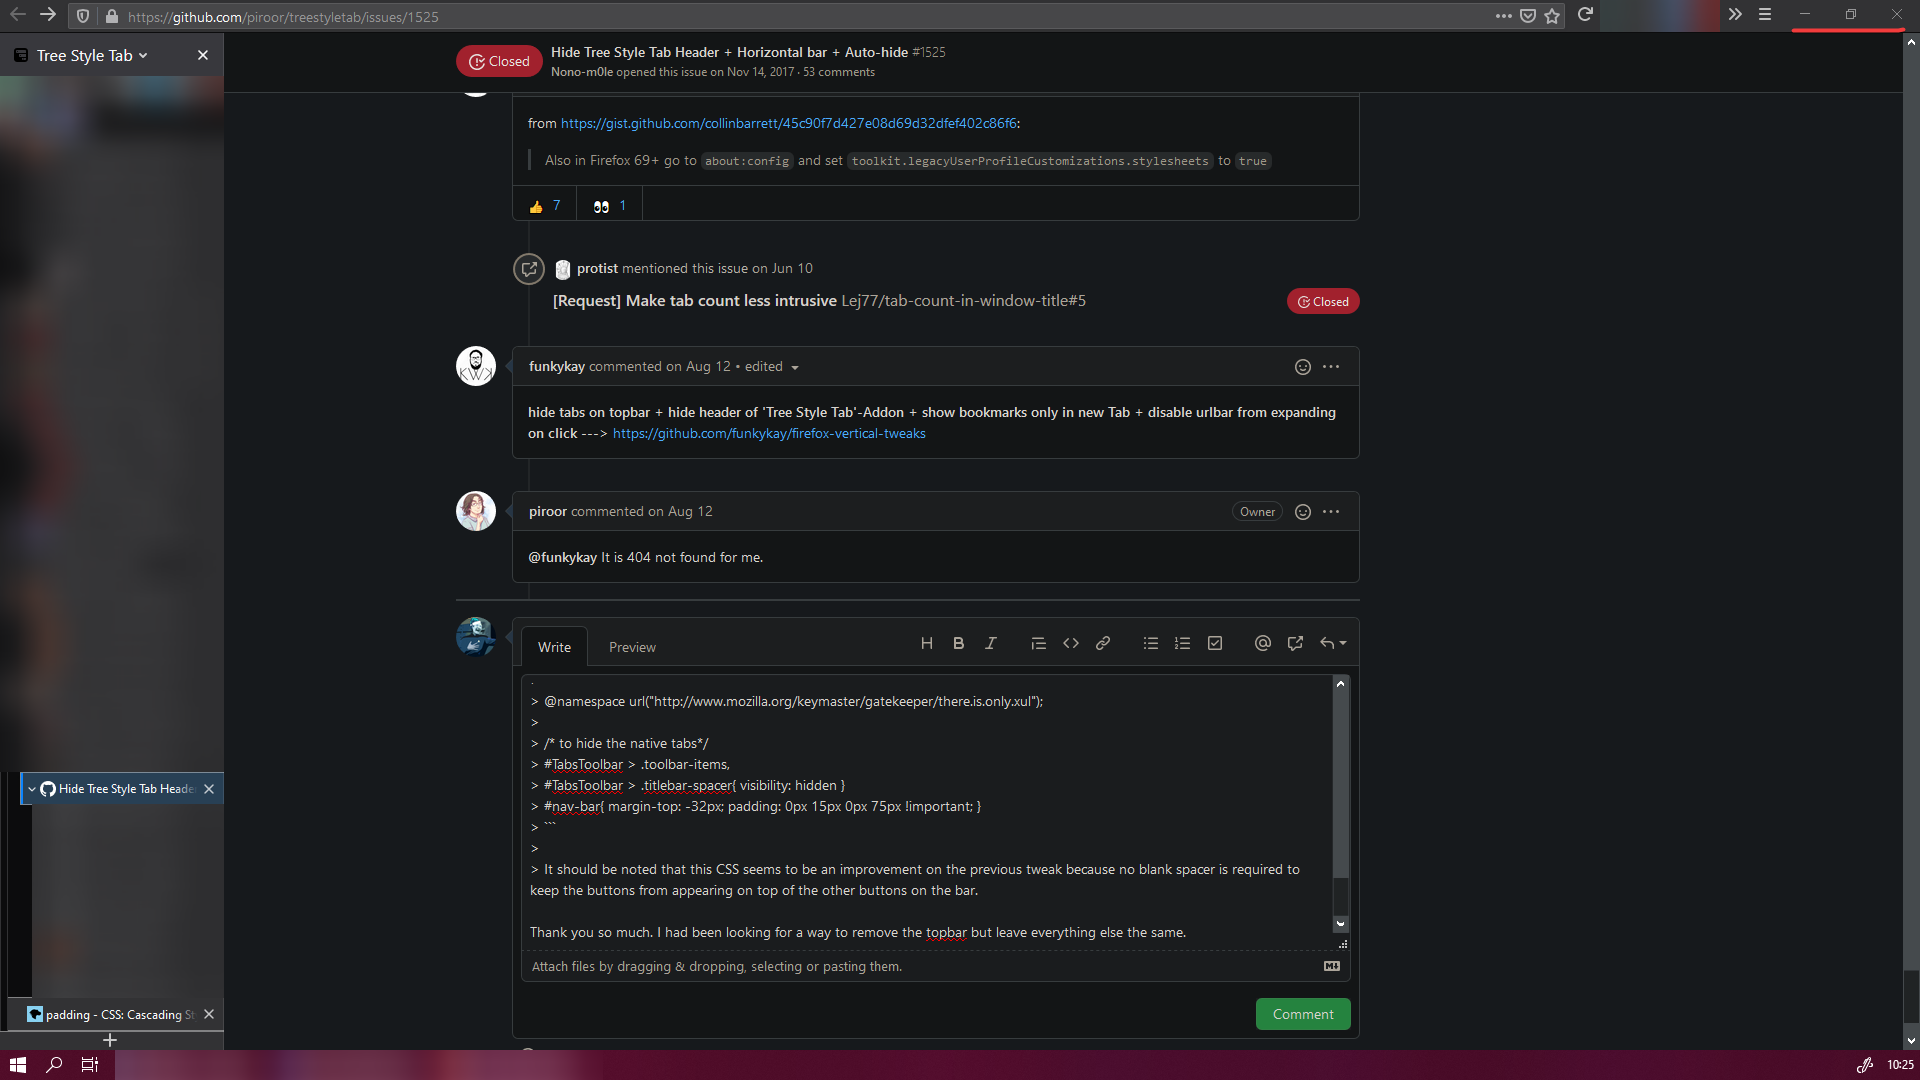
Task: Add a numbered list in editor
Action: [1182, 643]
